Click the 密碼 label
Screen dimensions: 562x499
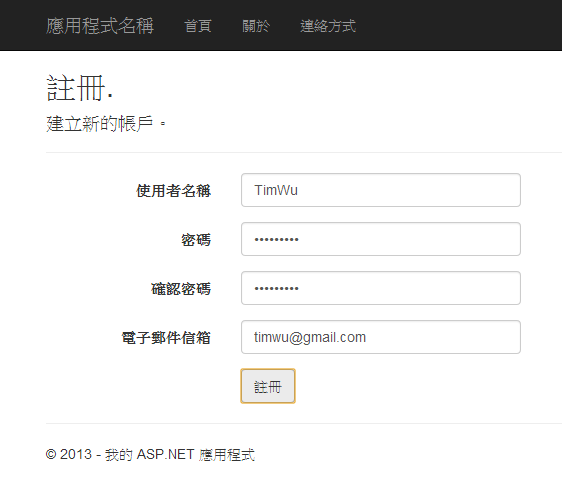click(196, 240)
